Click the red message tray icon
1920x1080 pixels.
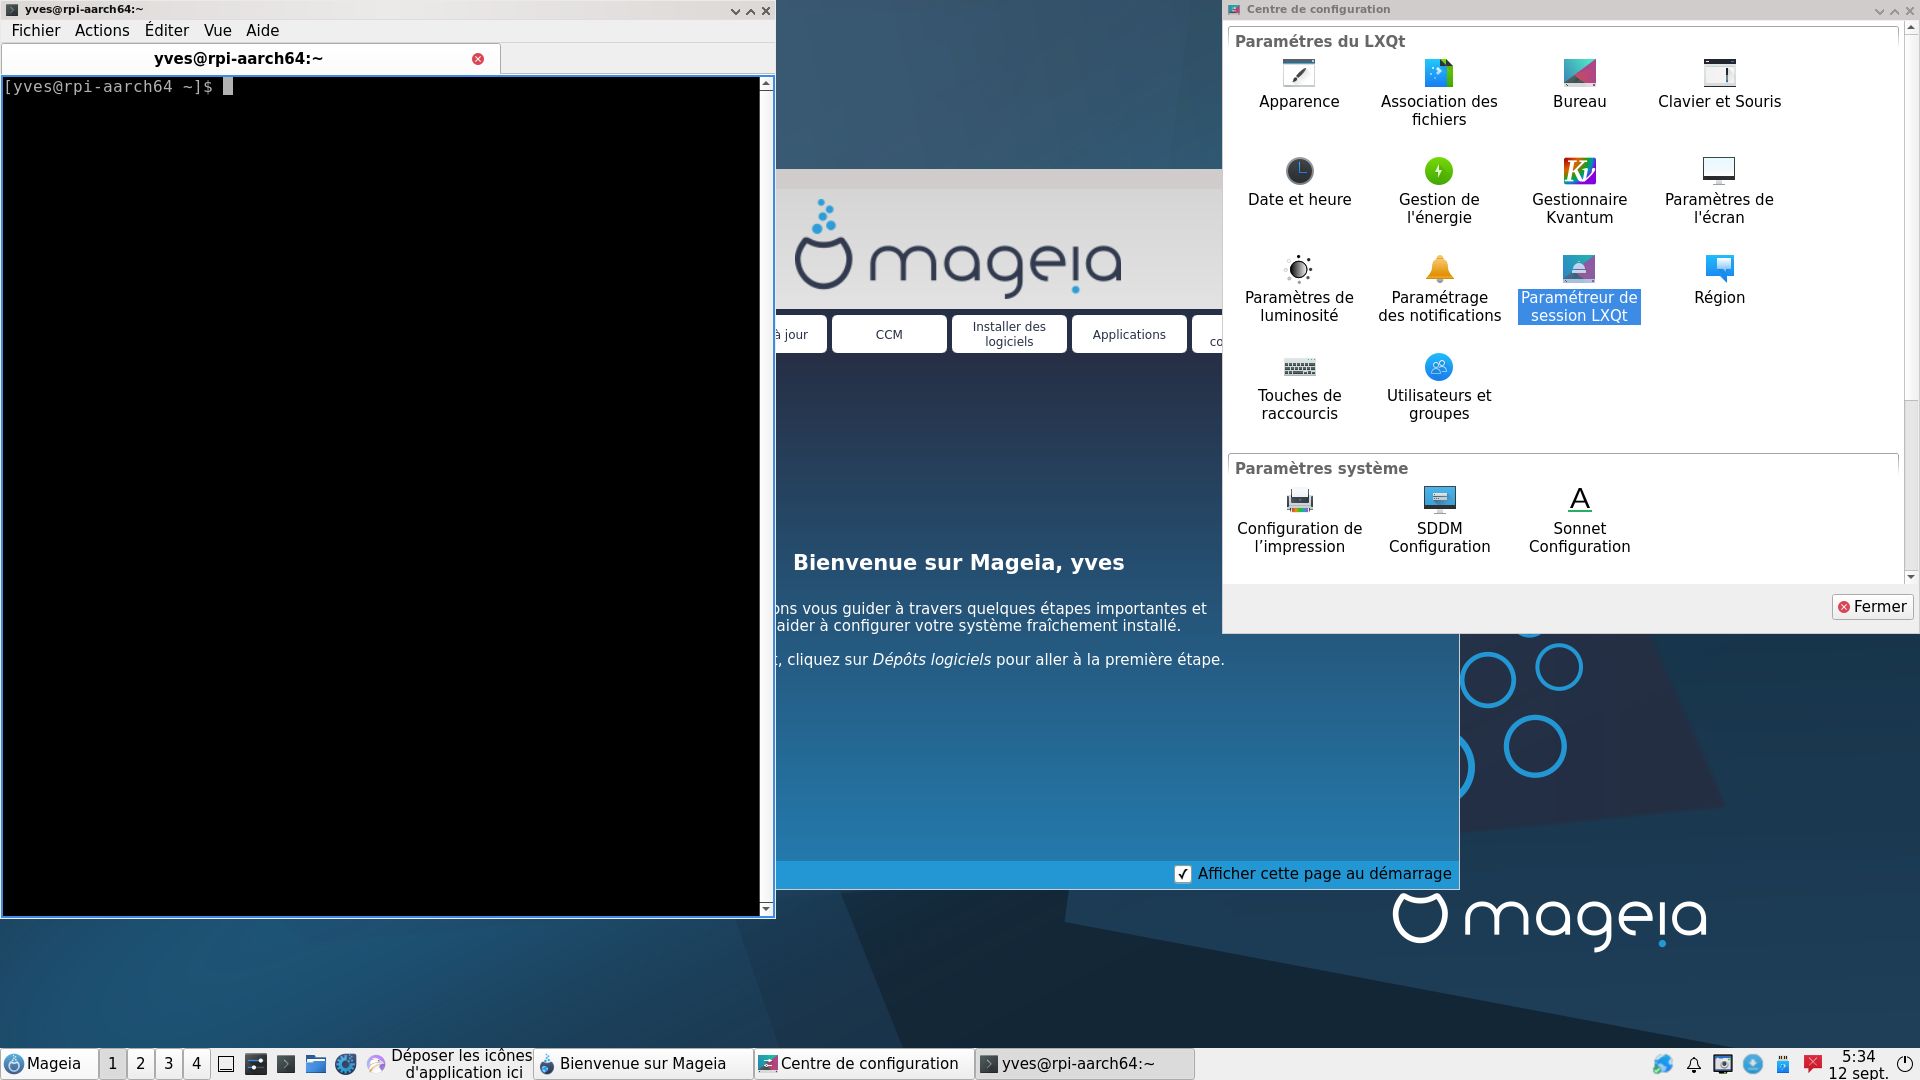(x=1813, y=1064)
